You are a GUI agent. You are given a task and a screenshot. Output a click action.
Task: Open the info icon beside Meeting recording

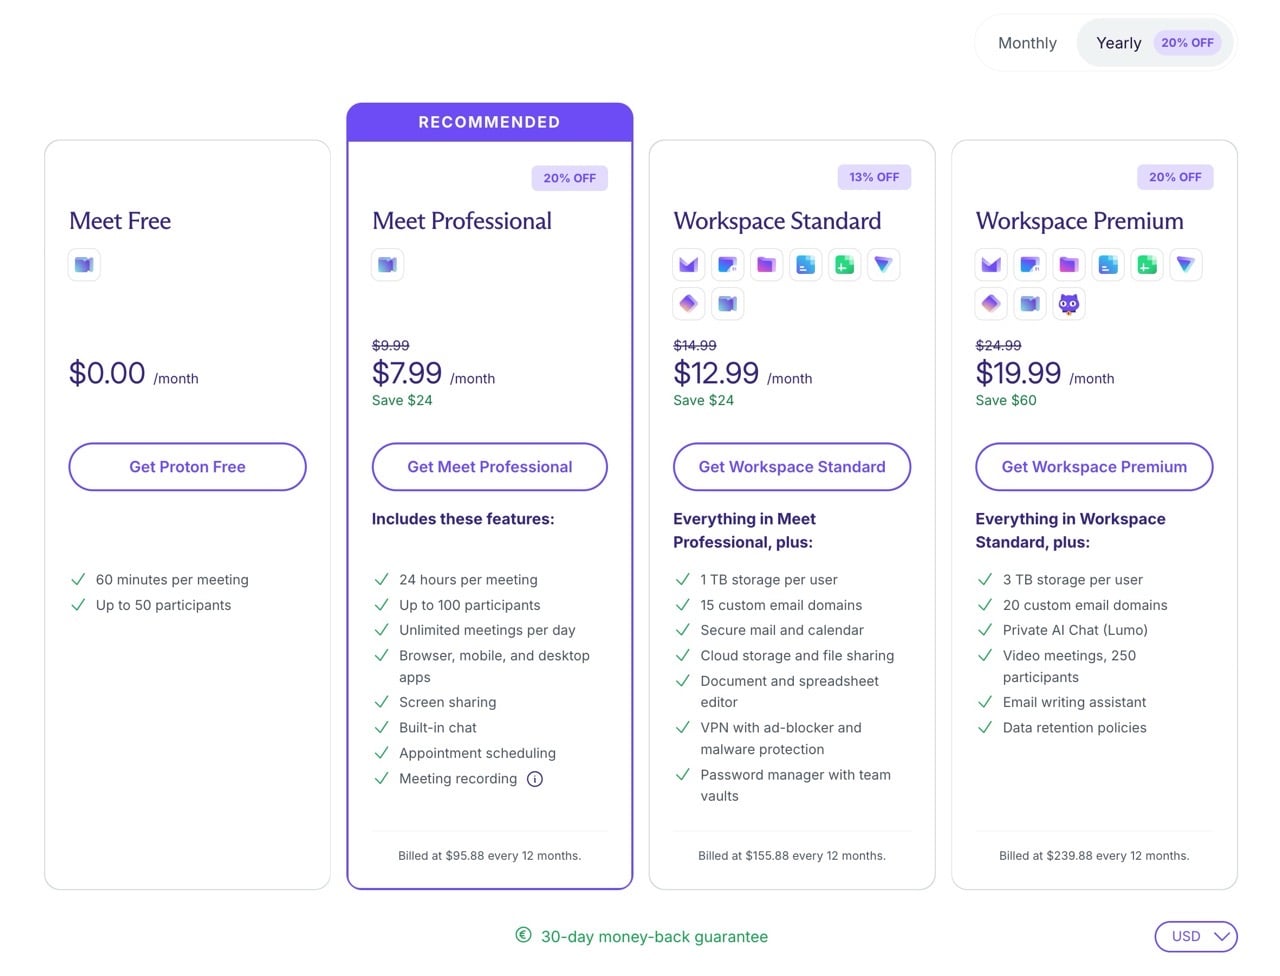(535, 779)
